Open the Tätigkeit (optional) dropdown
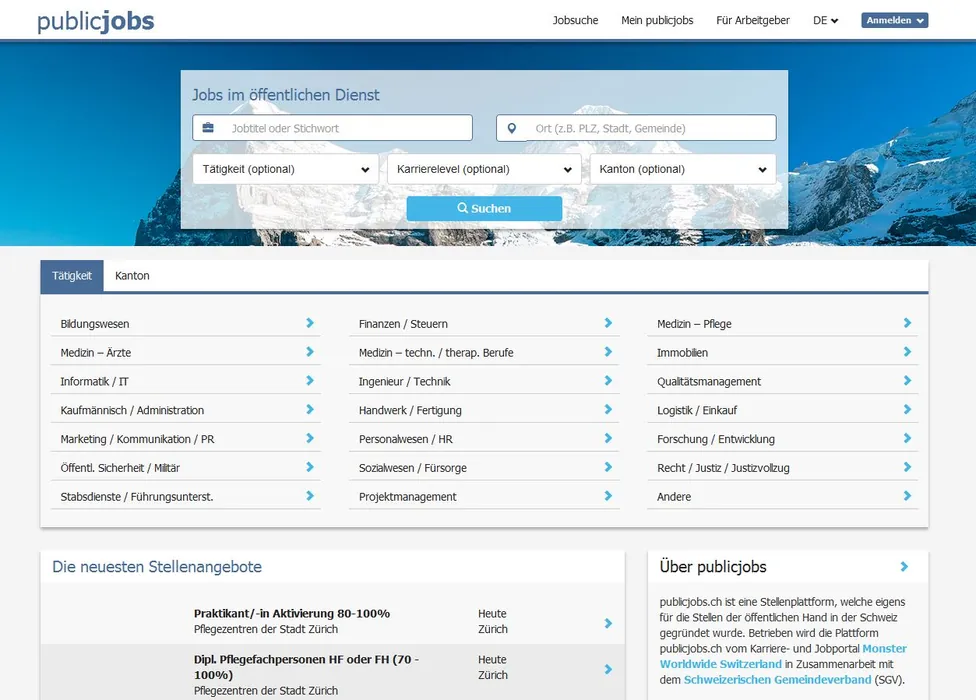 pyautogui.click(x=286, y=169)
